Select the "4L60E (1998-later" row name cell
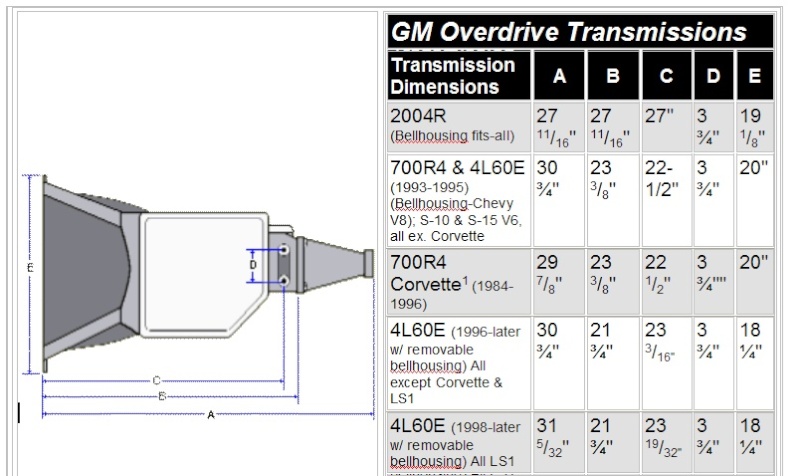Screen dimensions: 800x476 tap(459, 443)
